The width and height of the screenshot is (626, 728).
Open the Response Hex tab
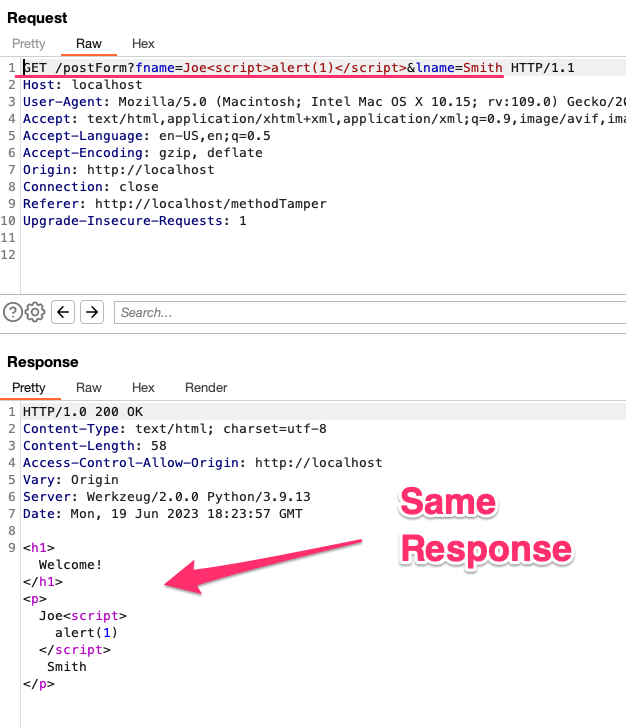143,388
